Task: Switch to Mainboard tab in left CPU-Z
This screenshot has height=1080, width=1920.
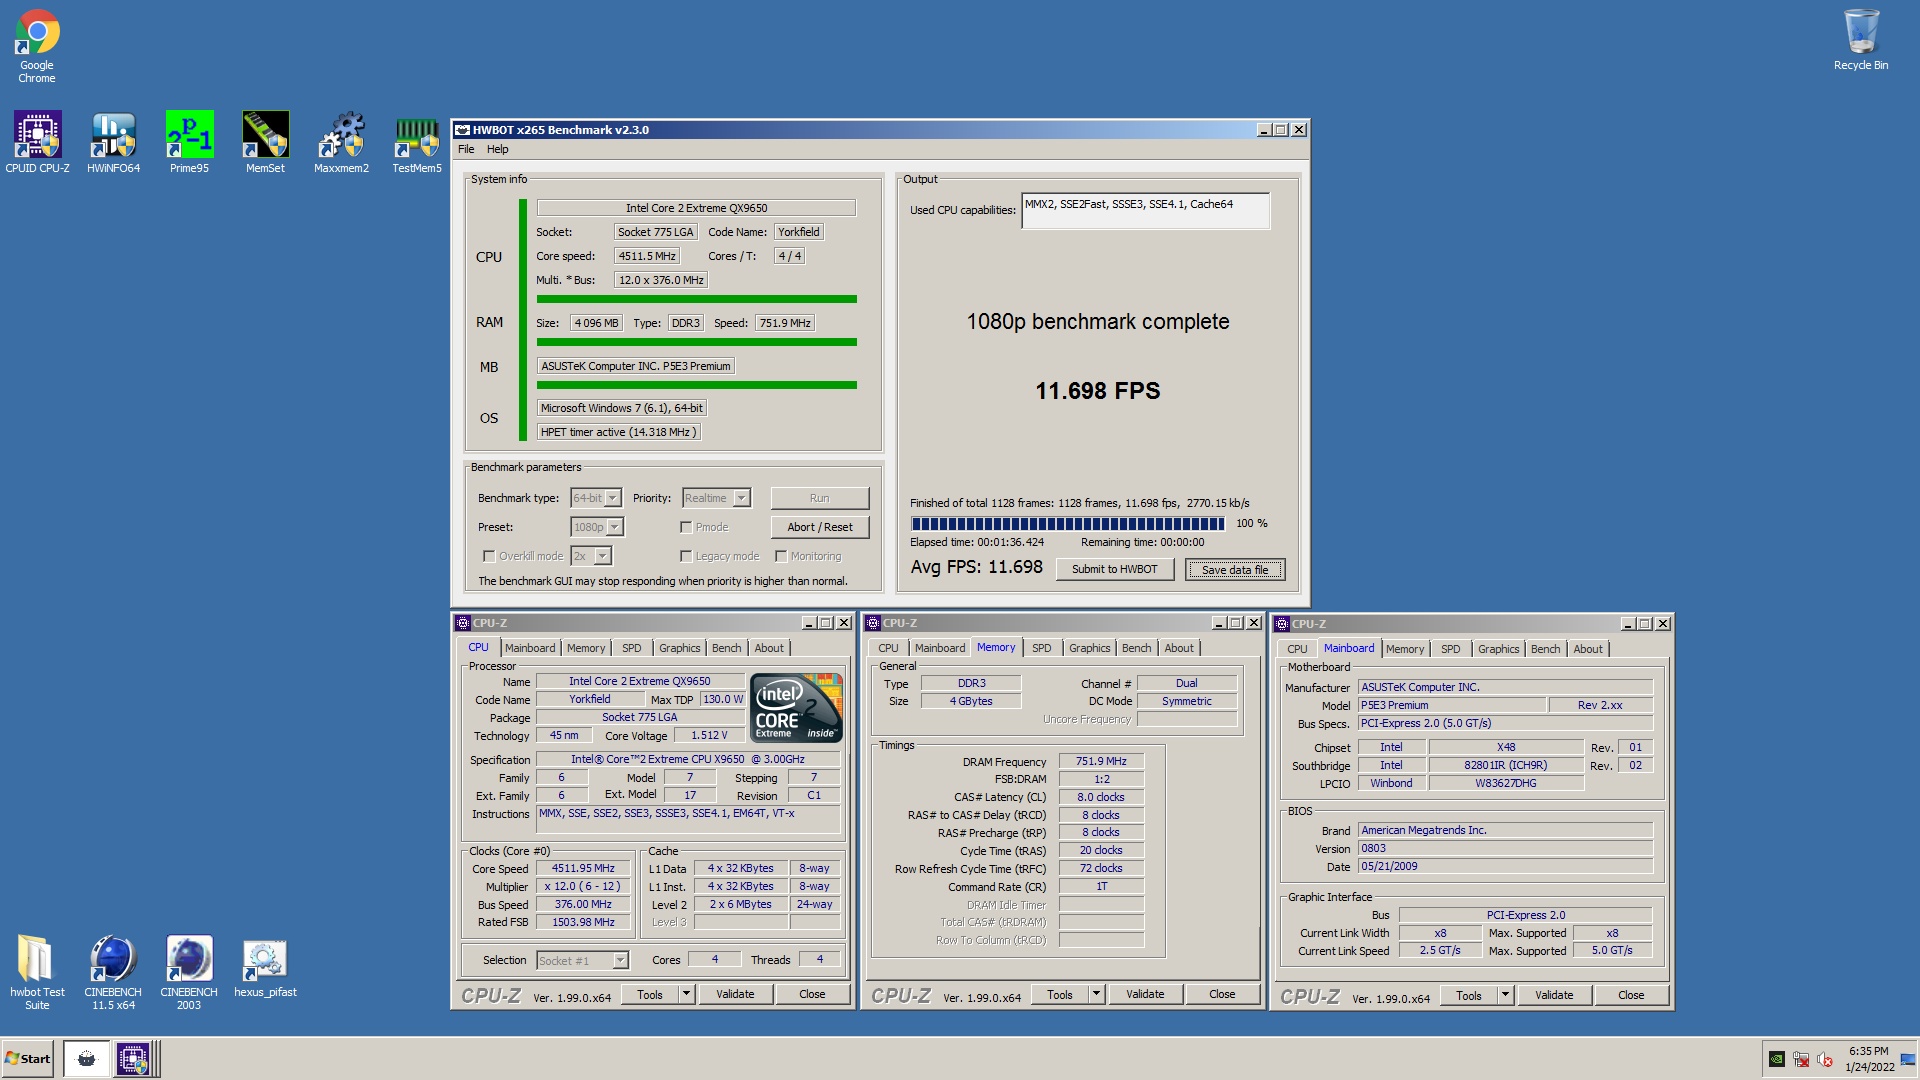Action: (x=529, y=648)
